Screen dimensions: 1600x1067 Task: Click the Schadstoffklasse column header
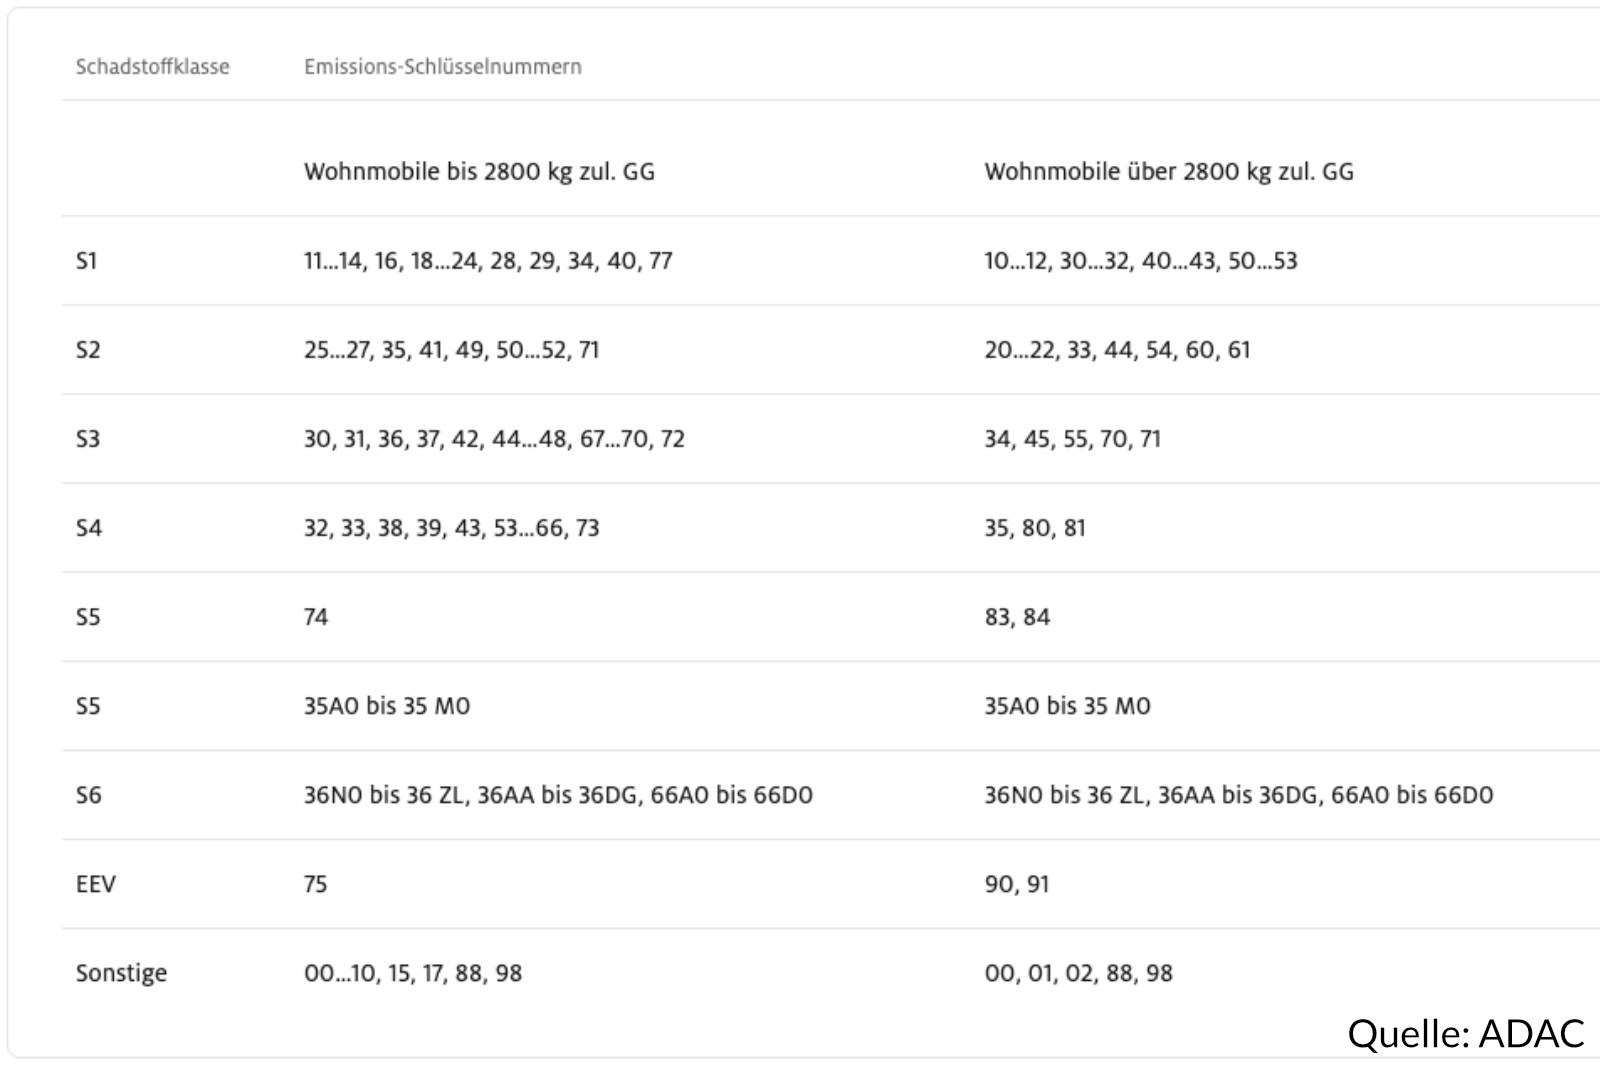(152, 67)
